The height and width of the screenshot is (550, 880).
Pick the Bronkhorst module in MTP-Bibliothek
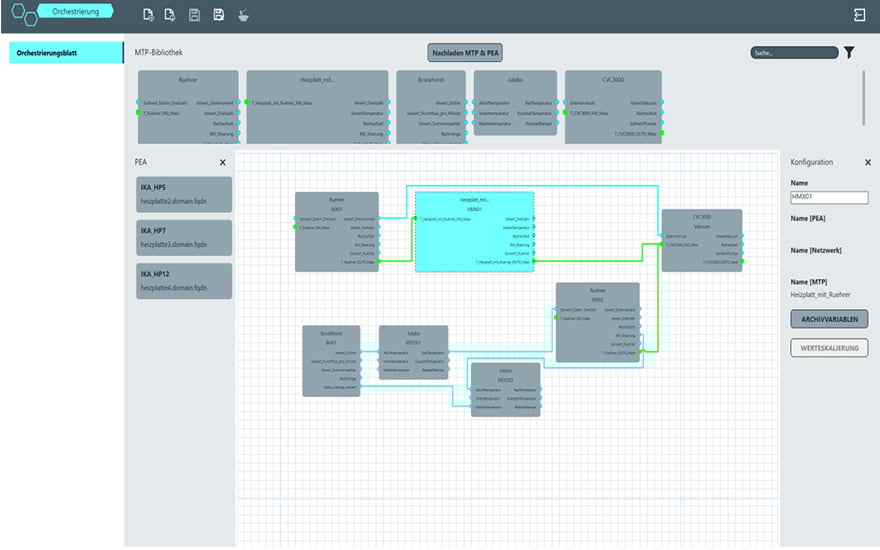tap(431, 107)
